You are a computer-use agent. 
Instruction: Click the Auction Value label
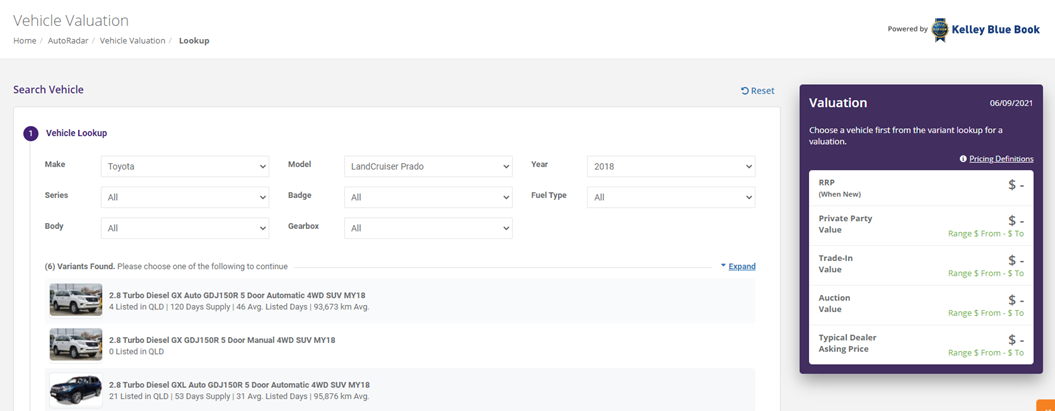click(834, 303)
